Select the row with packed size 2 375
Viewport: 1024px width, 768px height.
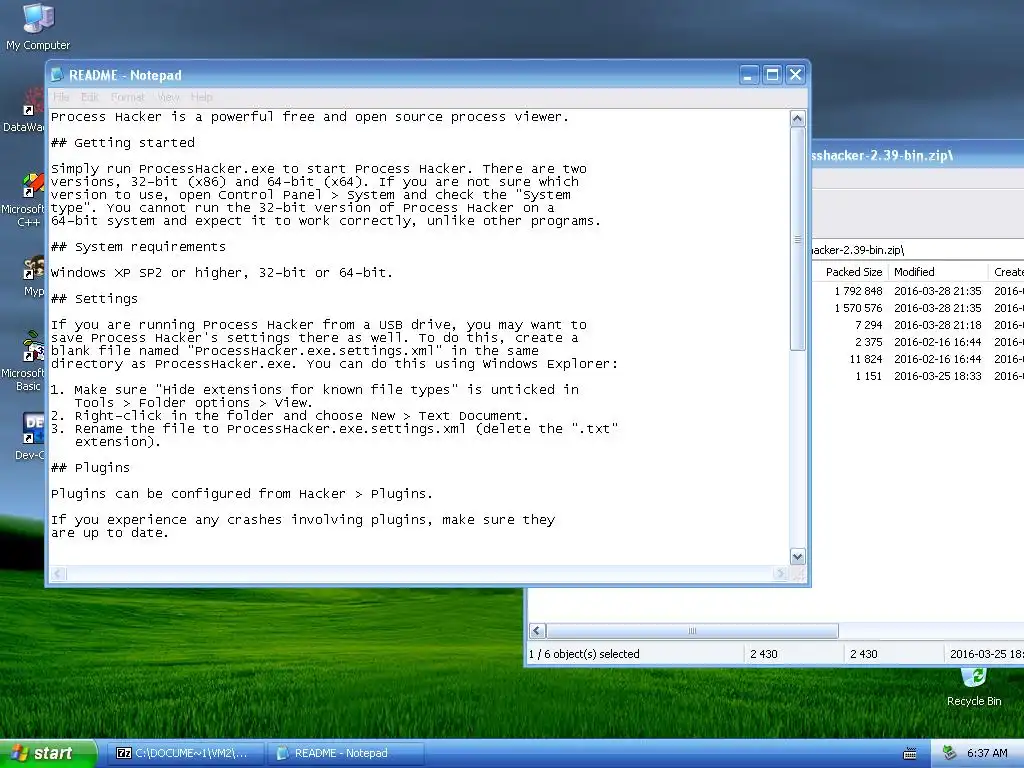918,342
